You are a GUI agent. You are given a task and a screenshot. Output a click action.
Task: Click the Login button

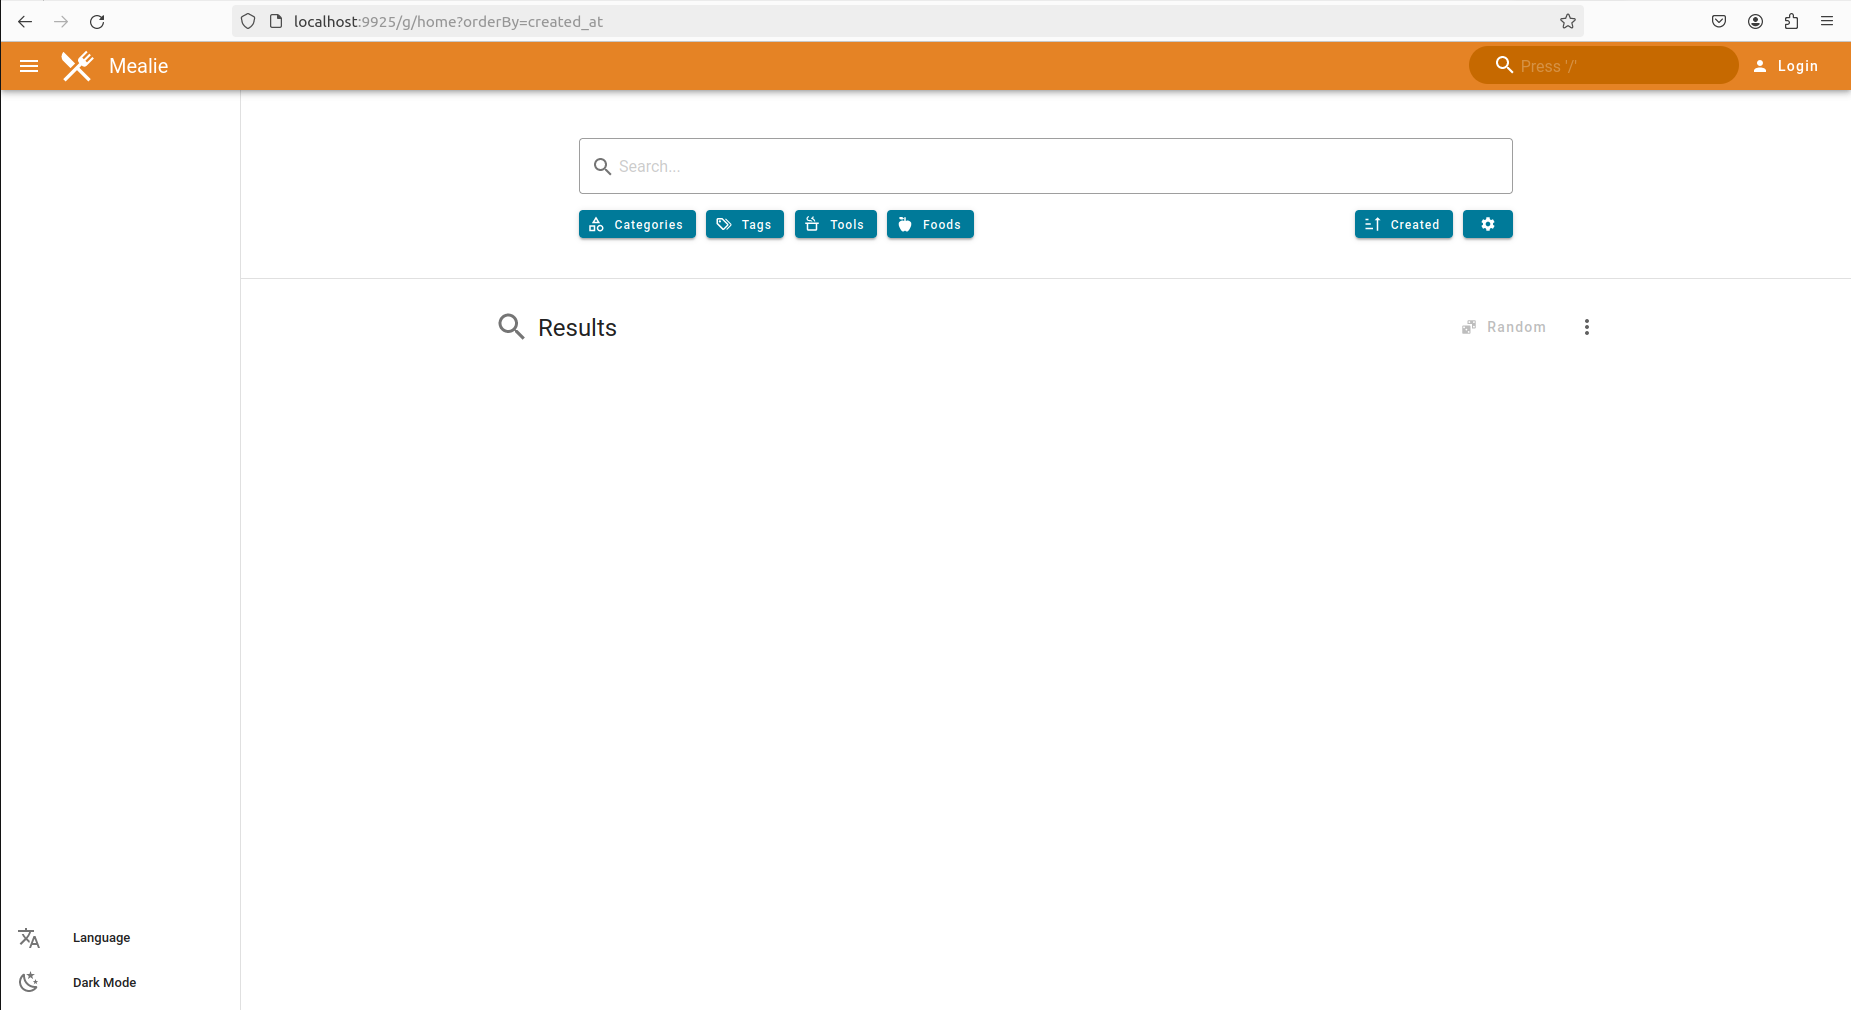[1786, 66]
